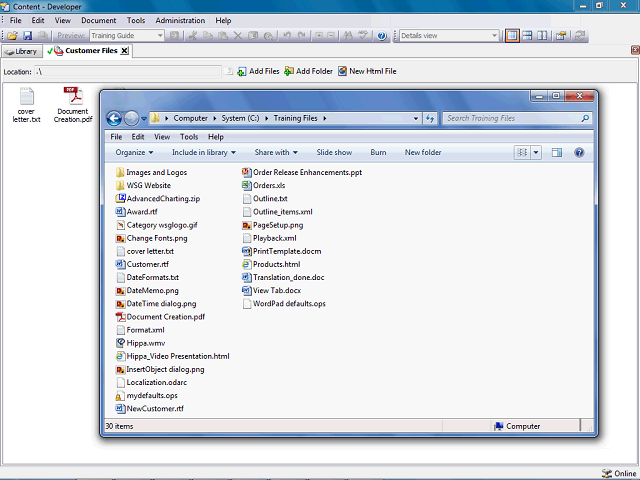
Task: Click the System (C:) breadcrumb segment
Action: point(240,118)
